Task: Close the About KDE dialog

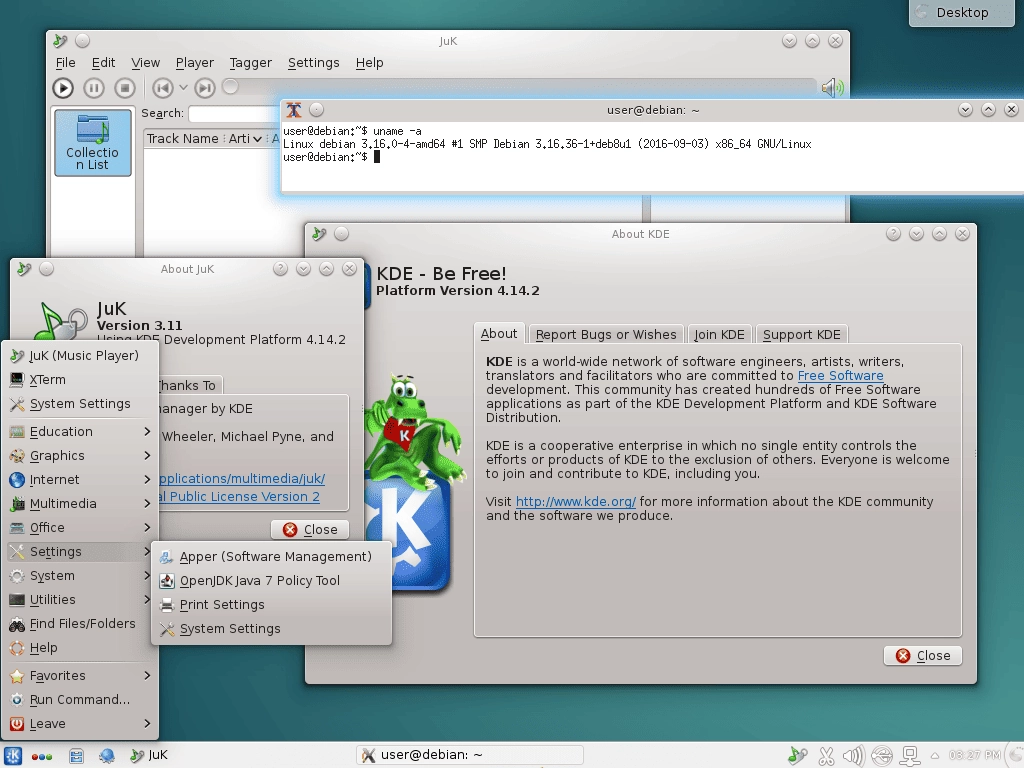Action: click(x=923, y=656)
